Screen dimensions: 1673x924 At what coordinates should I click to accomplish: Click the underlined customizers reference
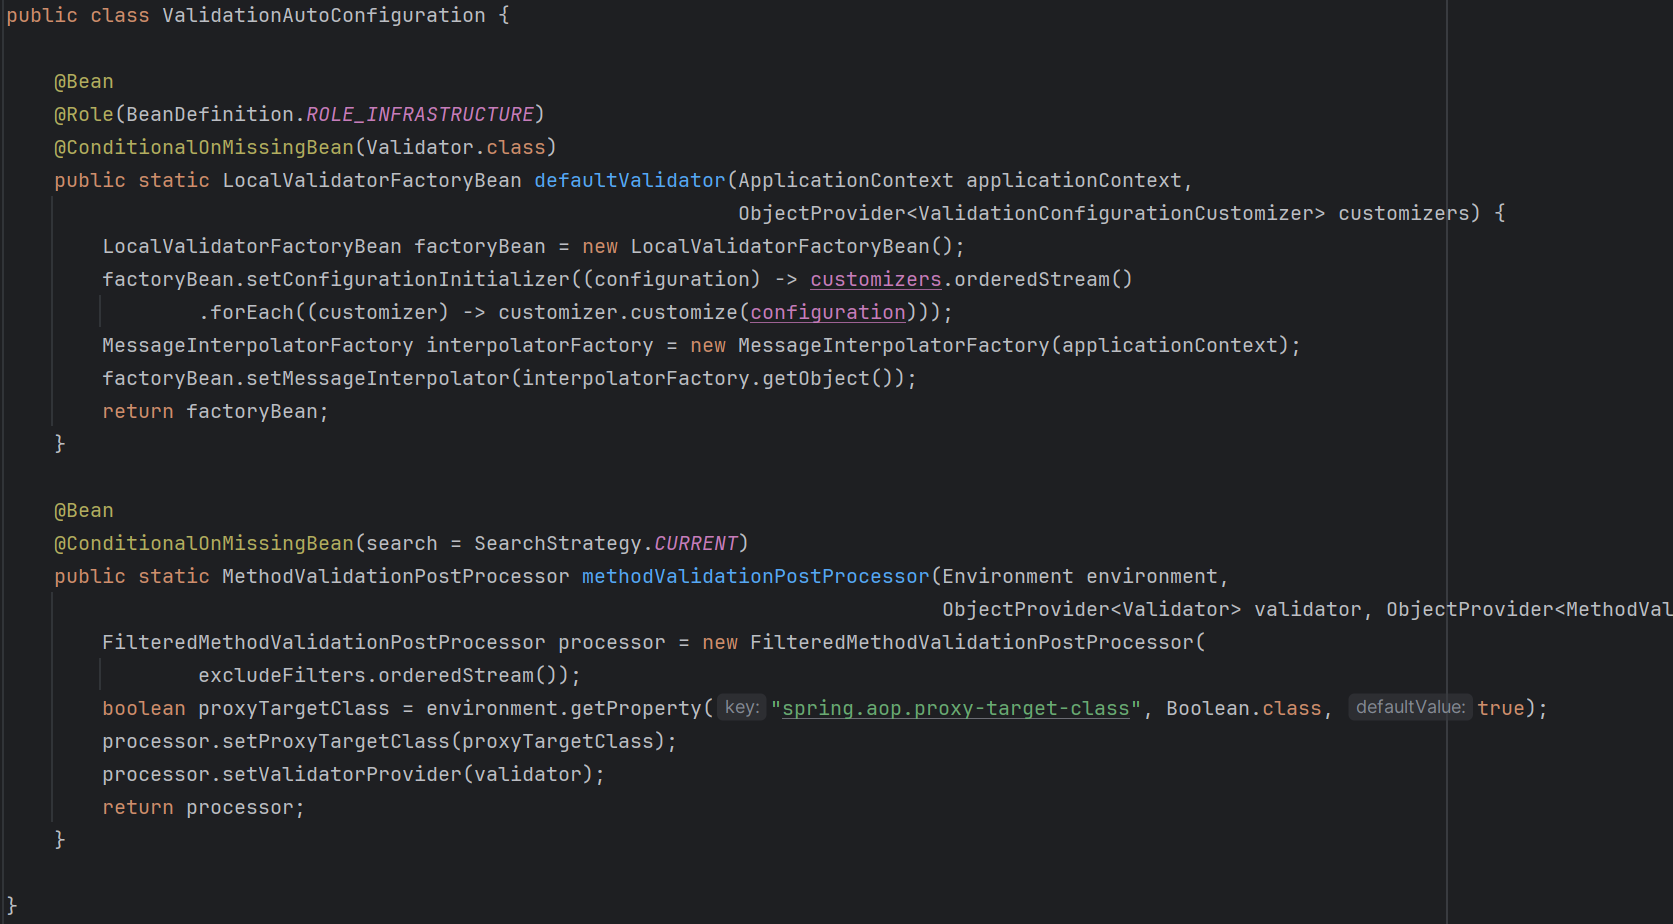click(876, 279)
